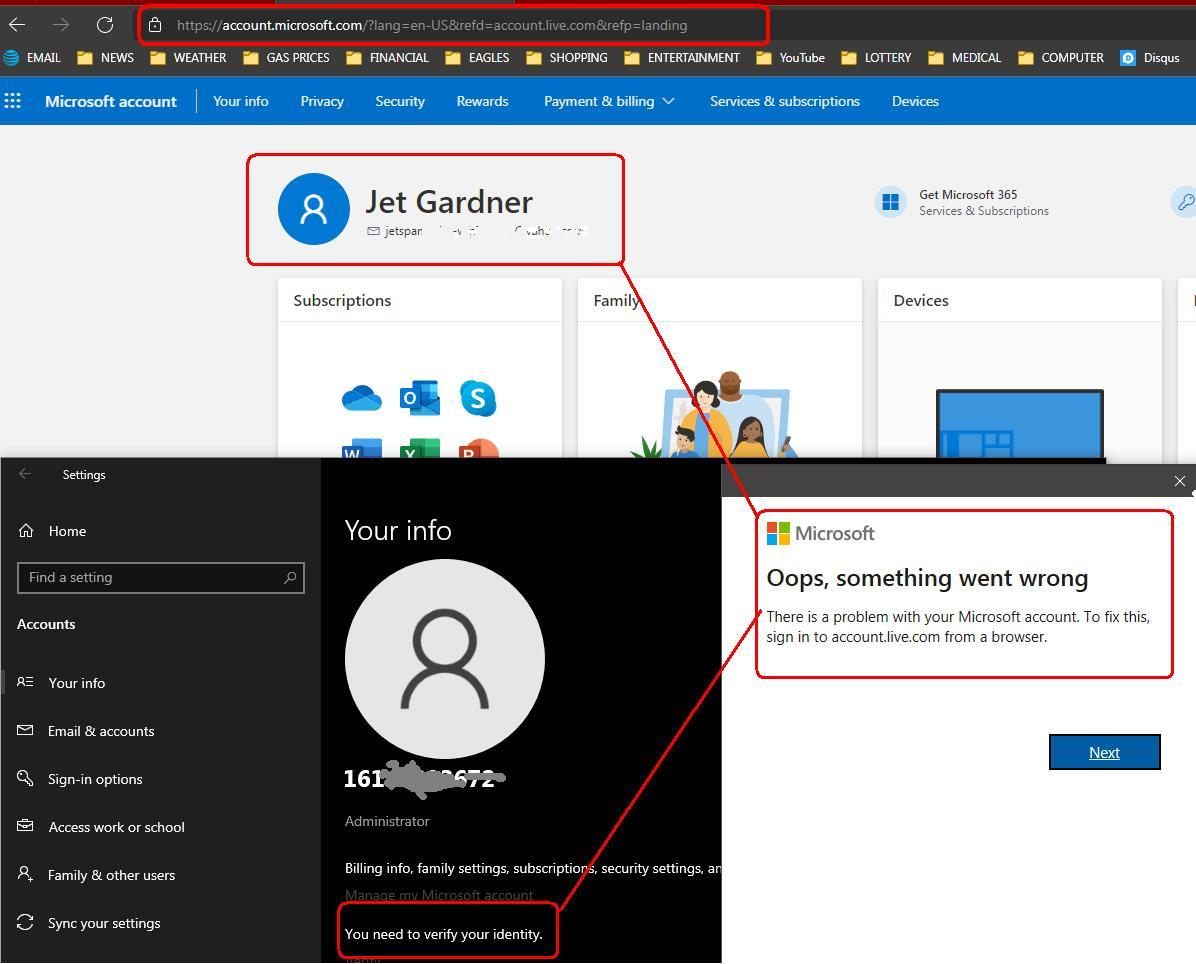Close the Microsoft error dialog
1196x964 pixels.
(x=1180, y=480)
